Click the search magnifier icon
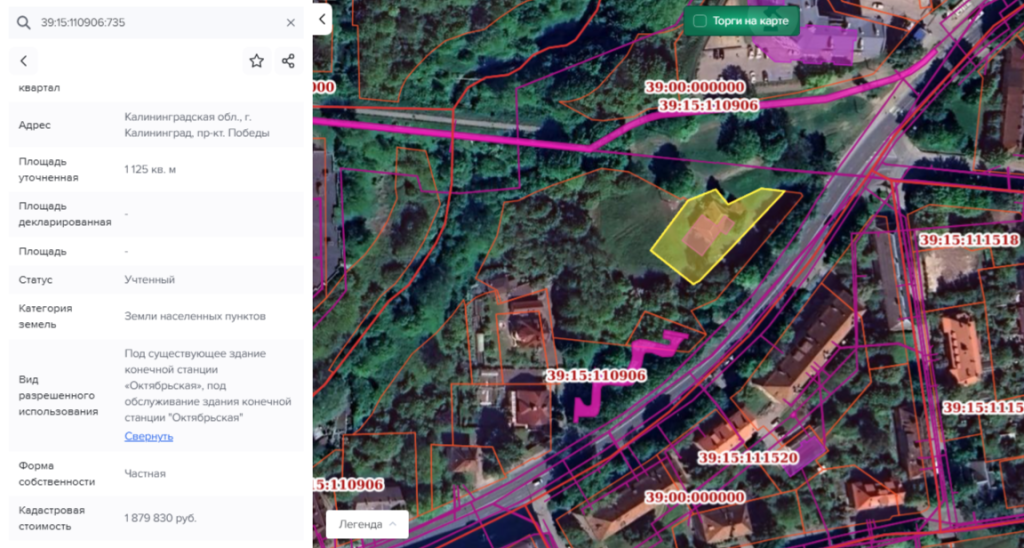Image resolution: width=1024 pixels, height=548 pixels. click(24, 22)
